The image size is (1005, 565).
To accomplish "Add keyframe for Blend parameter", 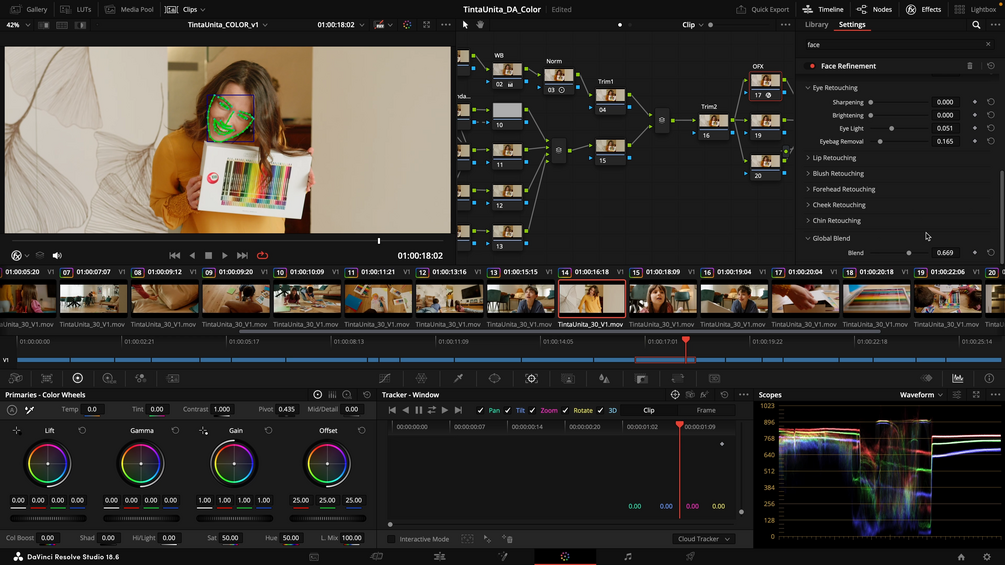I will coord(975,253).
